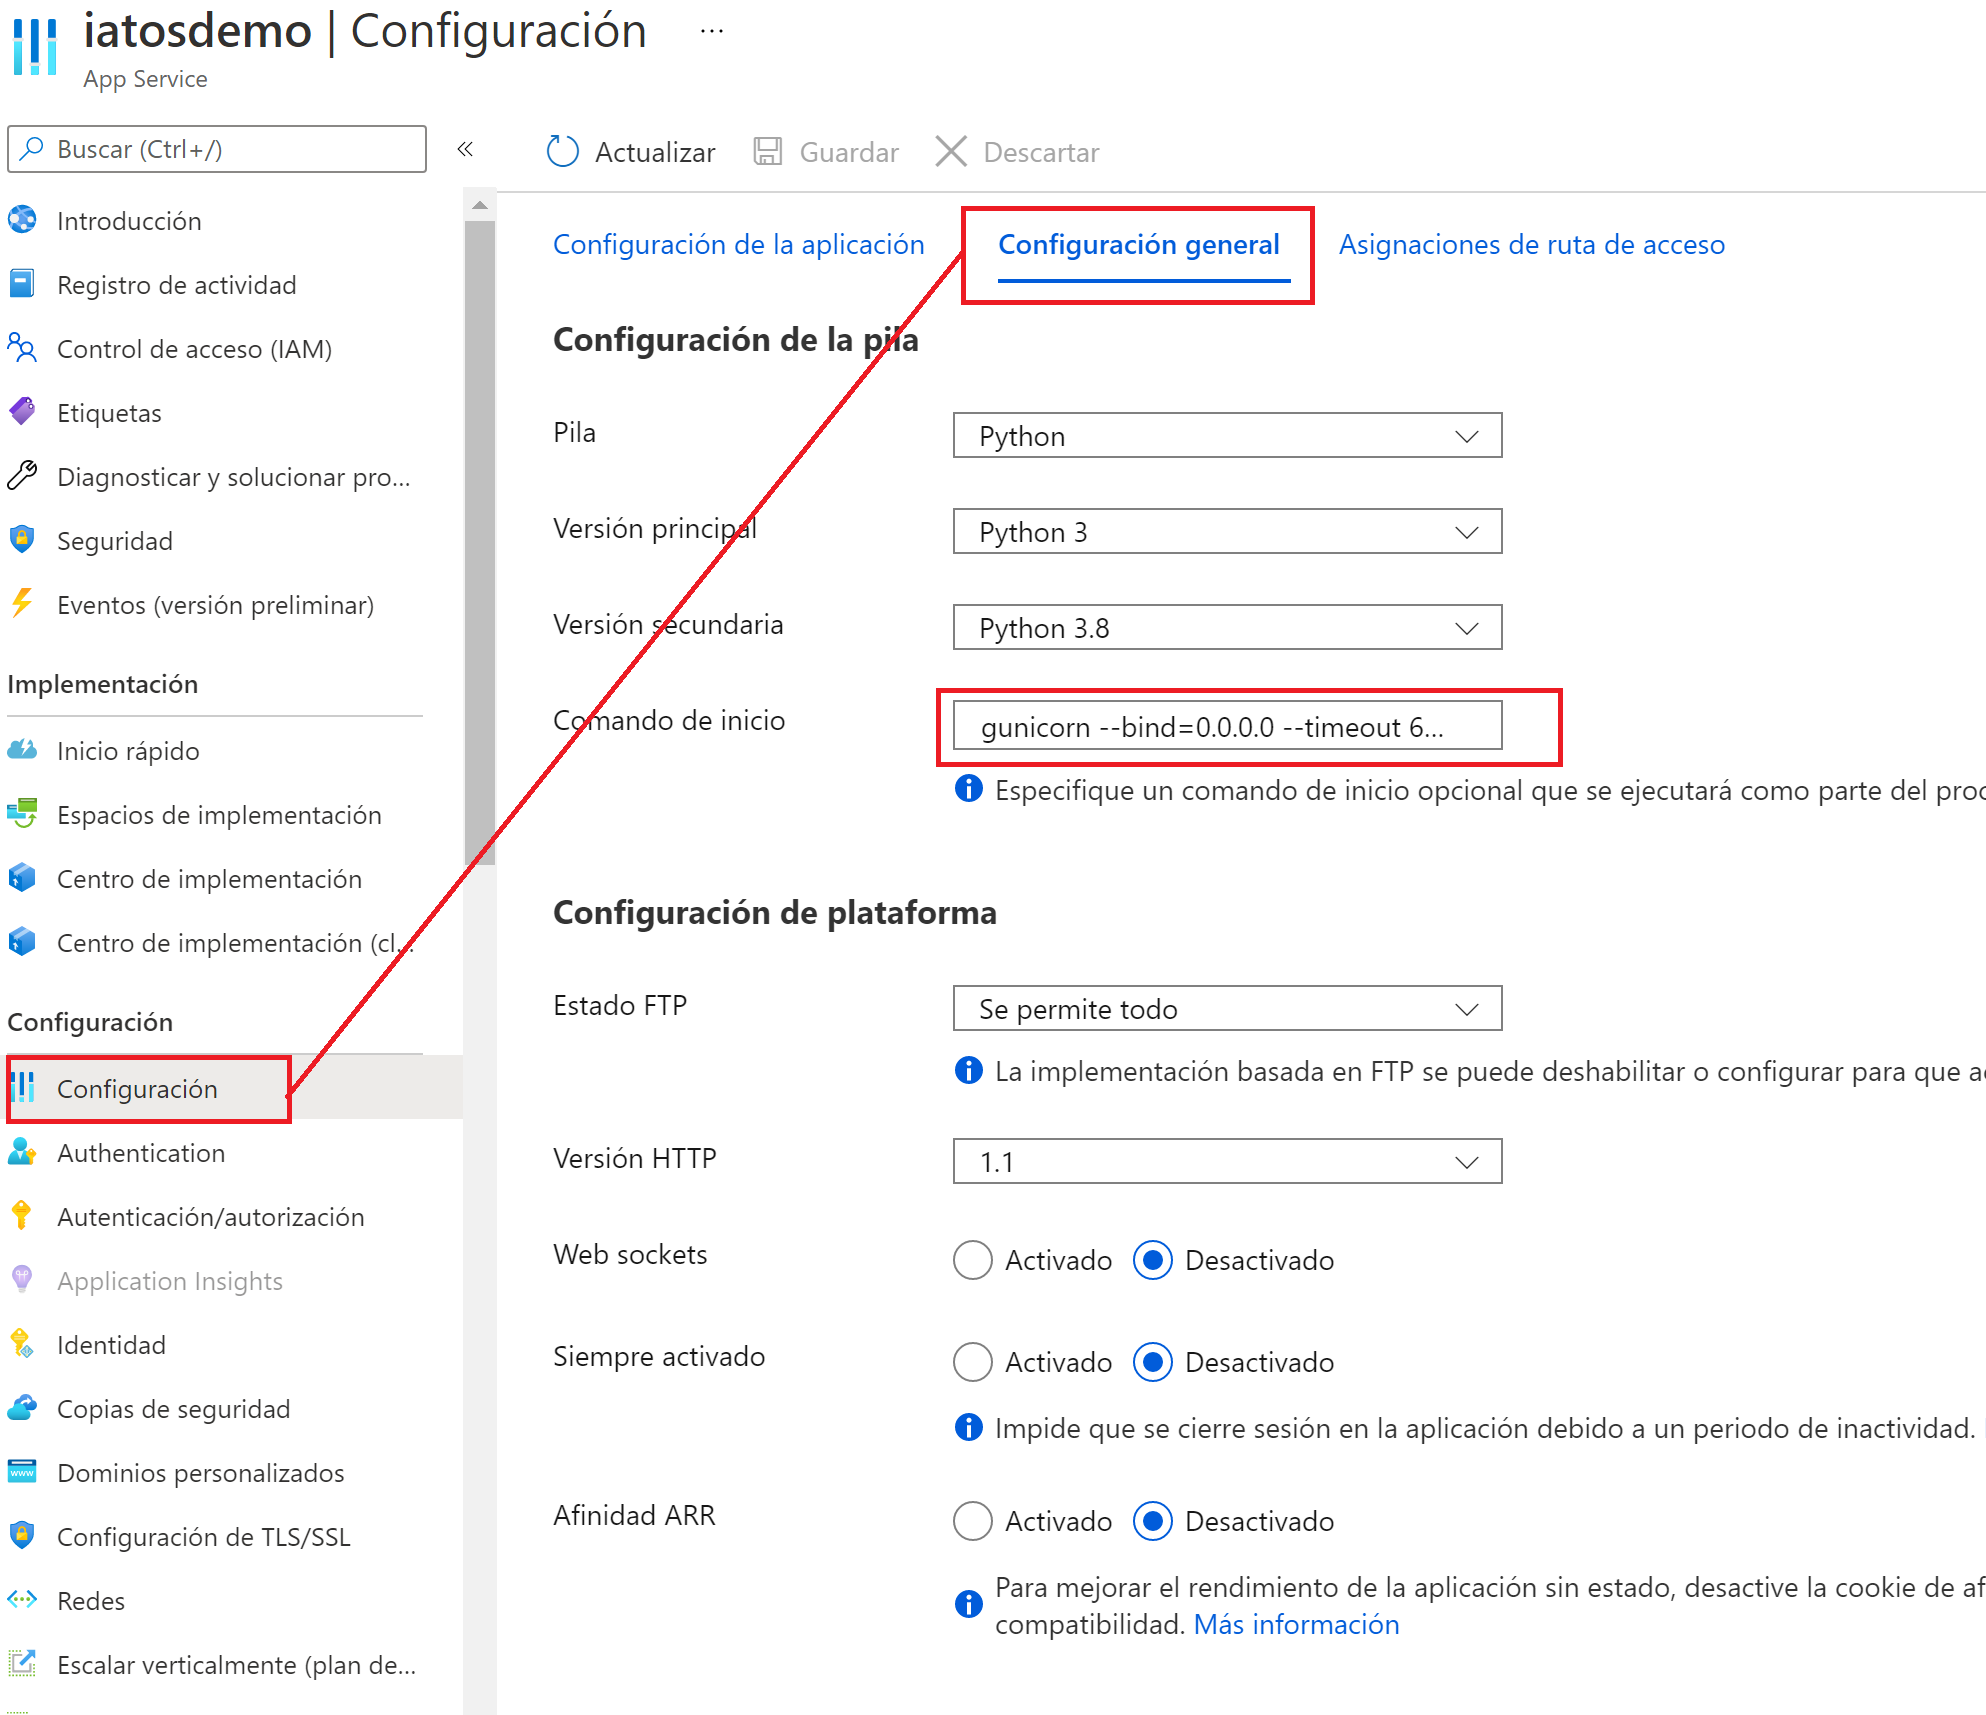Open Seguridad shield icon item

point(22,540)
